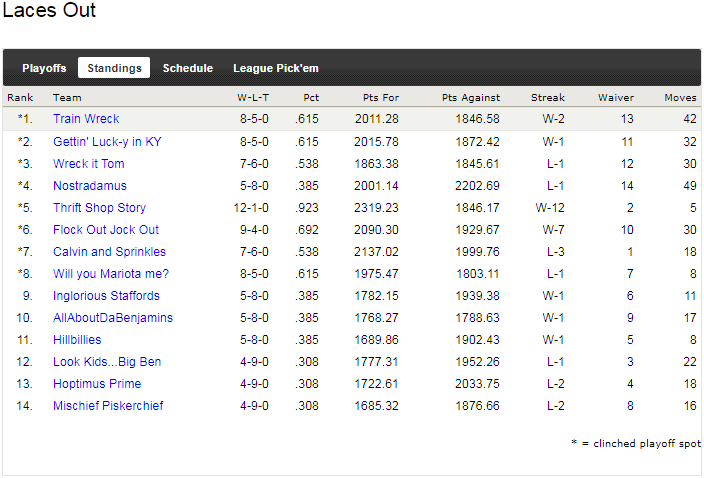This screenshot has height=478, width=704.
Task: Click Calvin and Sprinkles team link
Action: tap(109, 252)
